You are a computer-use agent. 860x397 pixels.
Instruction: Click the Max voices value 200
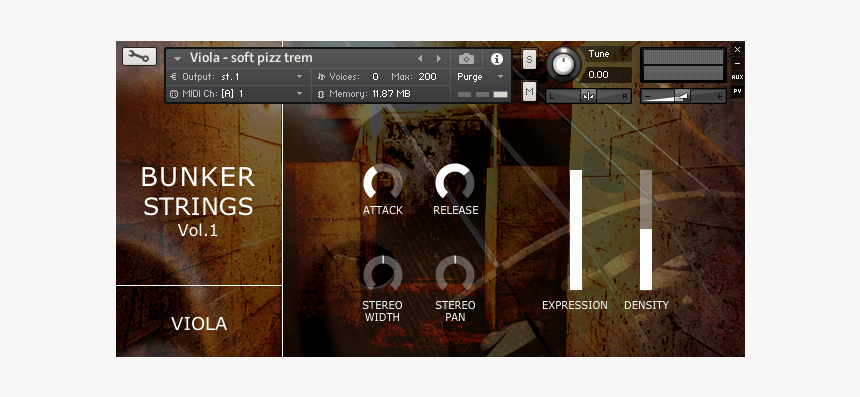tap(427, 77)
